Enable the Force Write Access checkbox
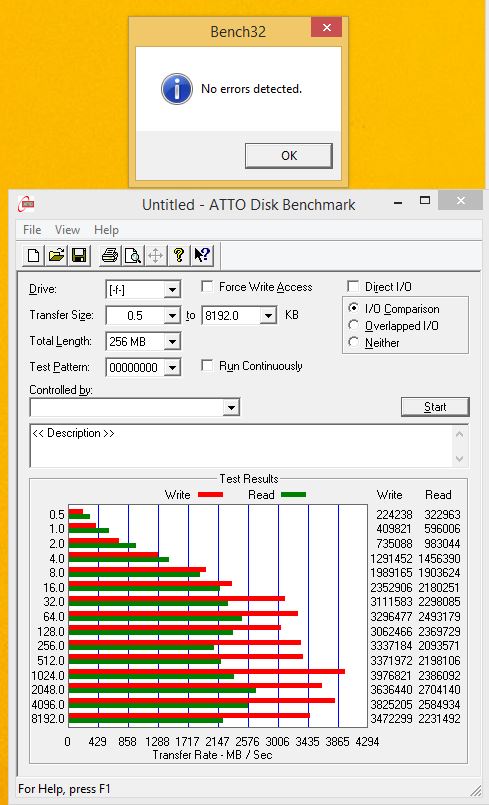The image size is (489, 805). (207, 286)
